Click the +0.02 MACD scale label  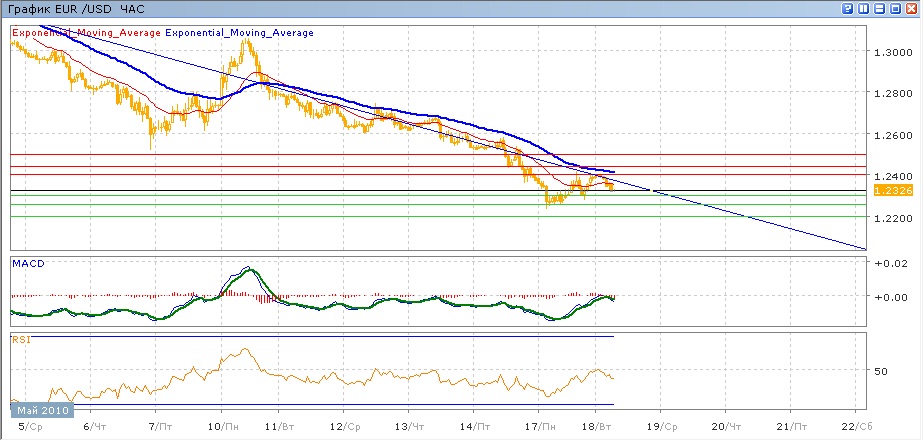point(890,263)
